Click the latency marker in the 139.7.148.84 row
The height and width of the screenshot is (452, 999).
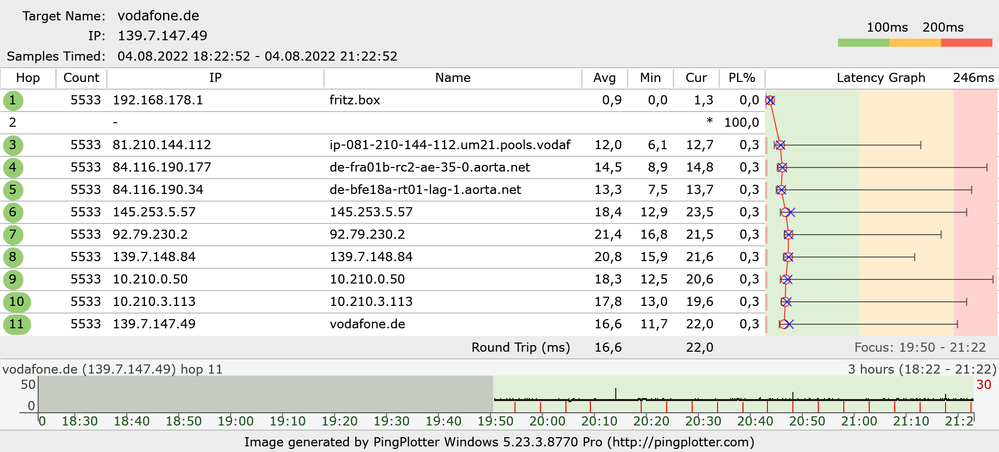click(x=788, y=257)
